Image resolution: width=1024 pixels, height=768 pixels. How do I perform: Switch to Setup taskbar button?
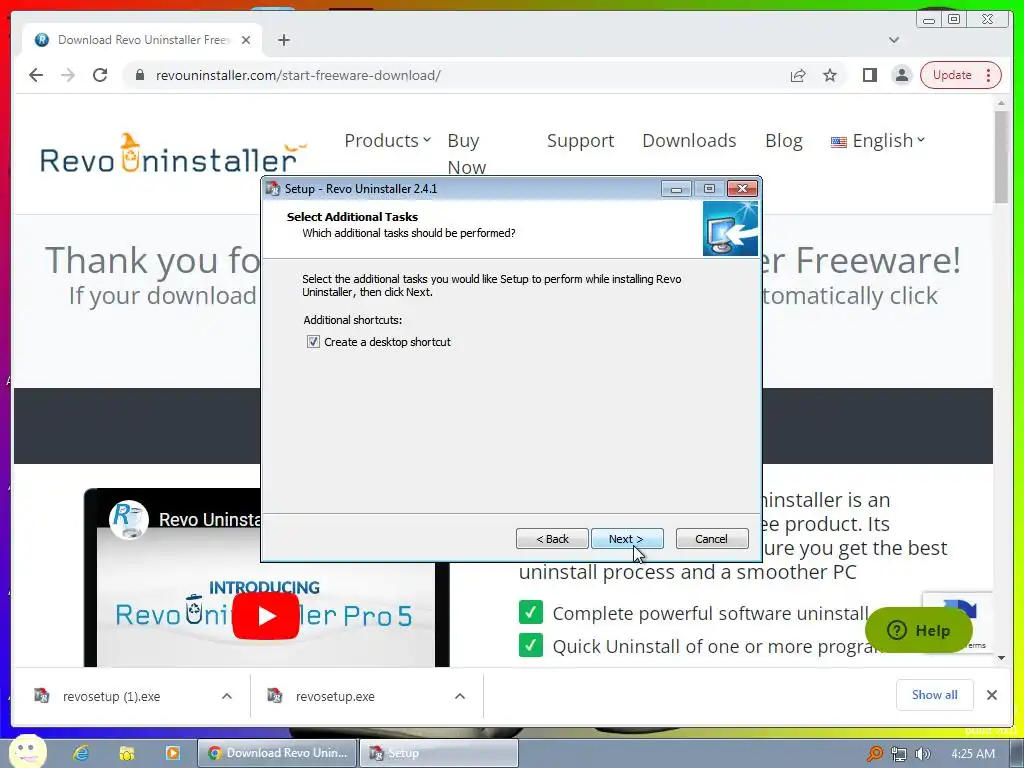[x=439, y=753]
